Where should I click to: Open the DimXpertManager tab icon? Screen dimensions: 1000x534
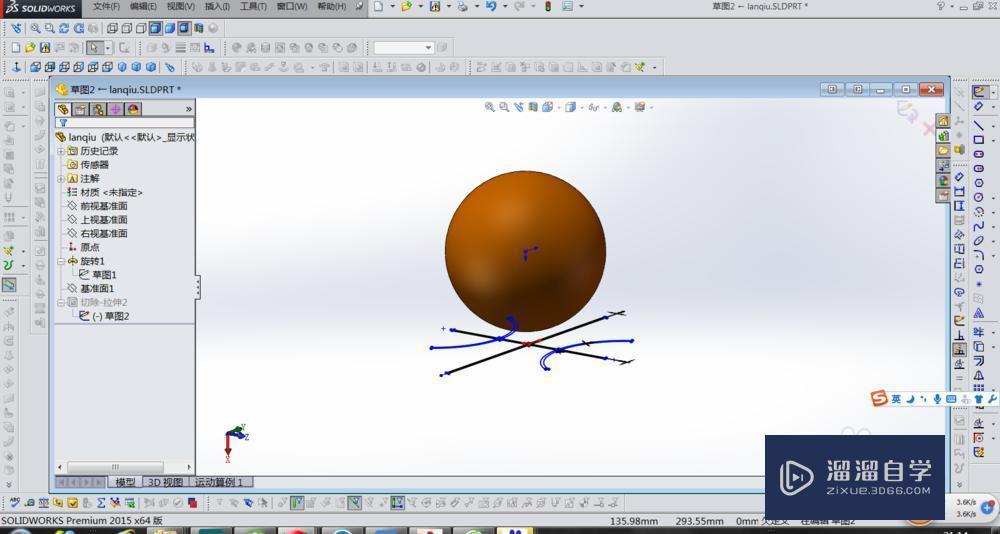tap(115, 109)
